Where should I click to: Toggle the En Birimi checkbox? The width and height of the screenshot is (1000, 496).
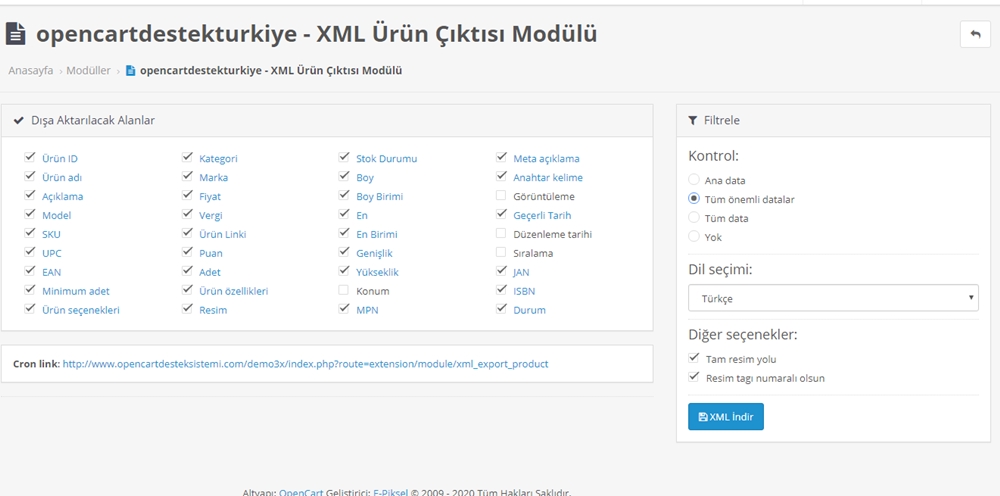pos(344,233)
